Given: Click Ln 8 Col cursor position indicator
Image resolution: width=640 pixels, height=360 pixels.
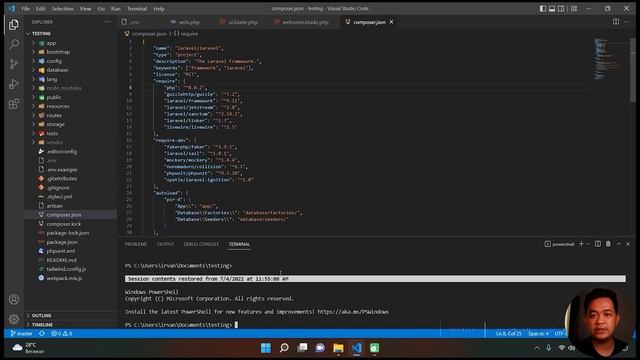Looking at the screenshot, I should click(508, 333).
